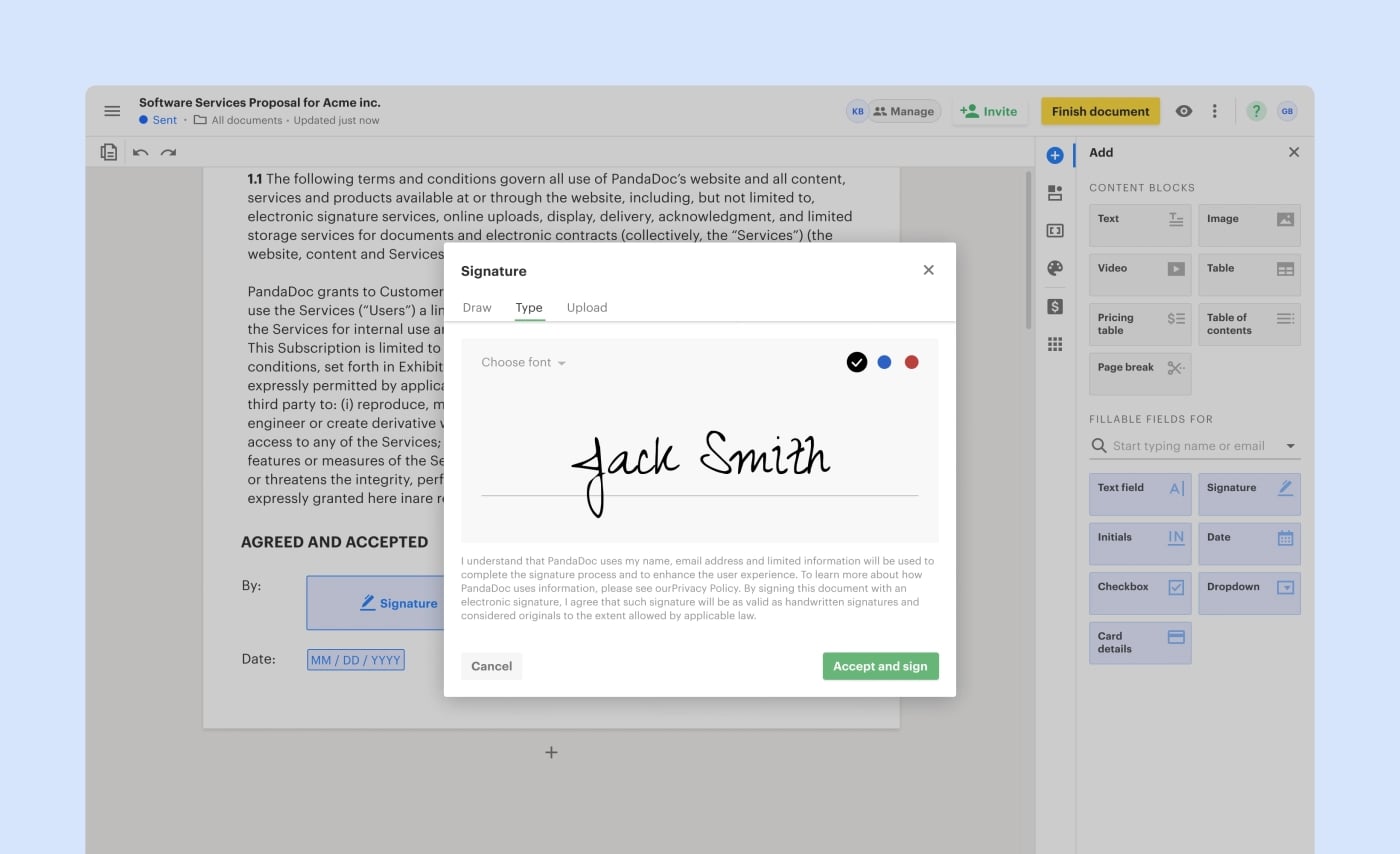Select the black signature ink swatch
Viewport: 1400px width, 854px height.
pyautogui.click(x=856, y=362)
